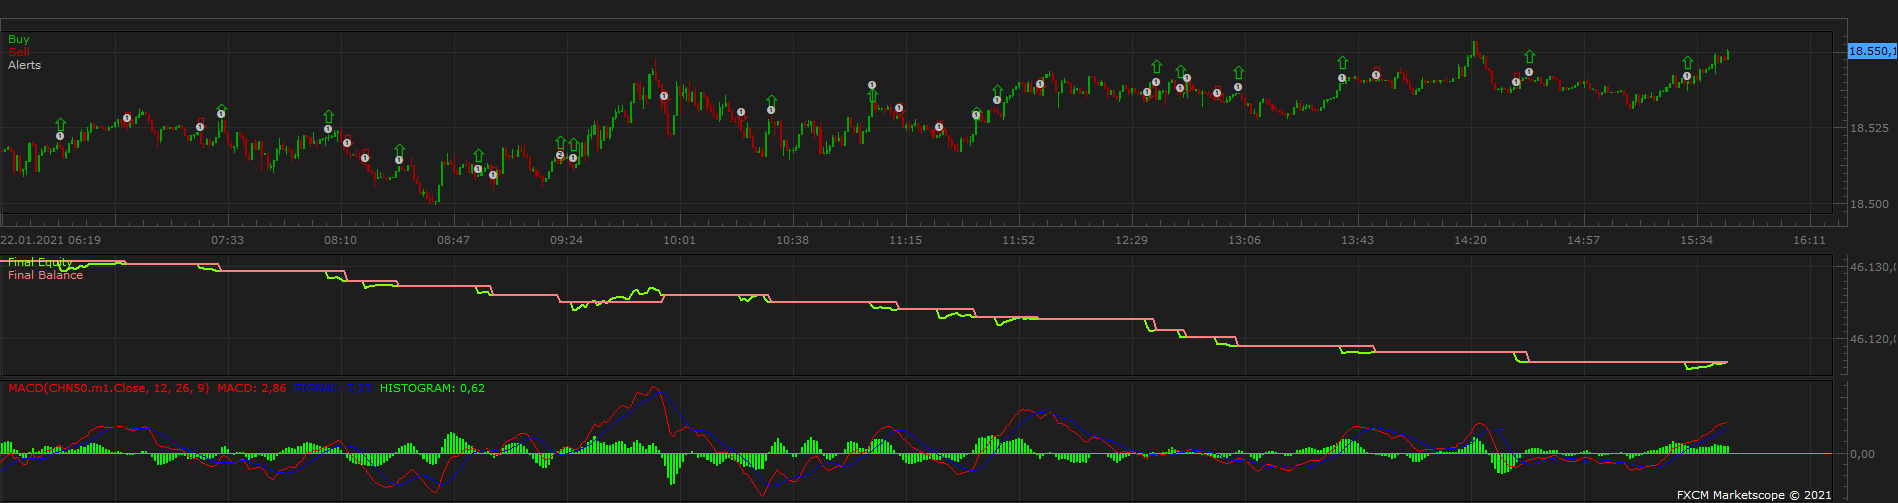Click the blue SIGNAL value label
This screenshot has height=503, width=1898.
(x=333, y=388)
